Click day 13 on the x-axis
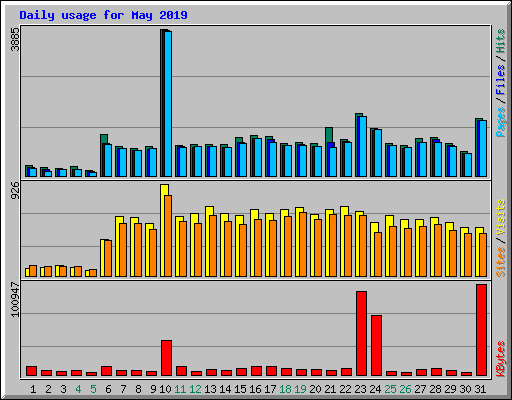This screenshot has width=512, height=400. [x=210, y=389]
